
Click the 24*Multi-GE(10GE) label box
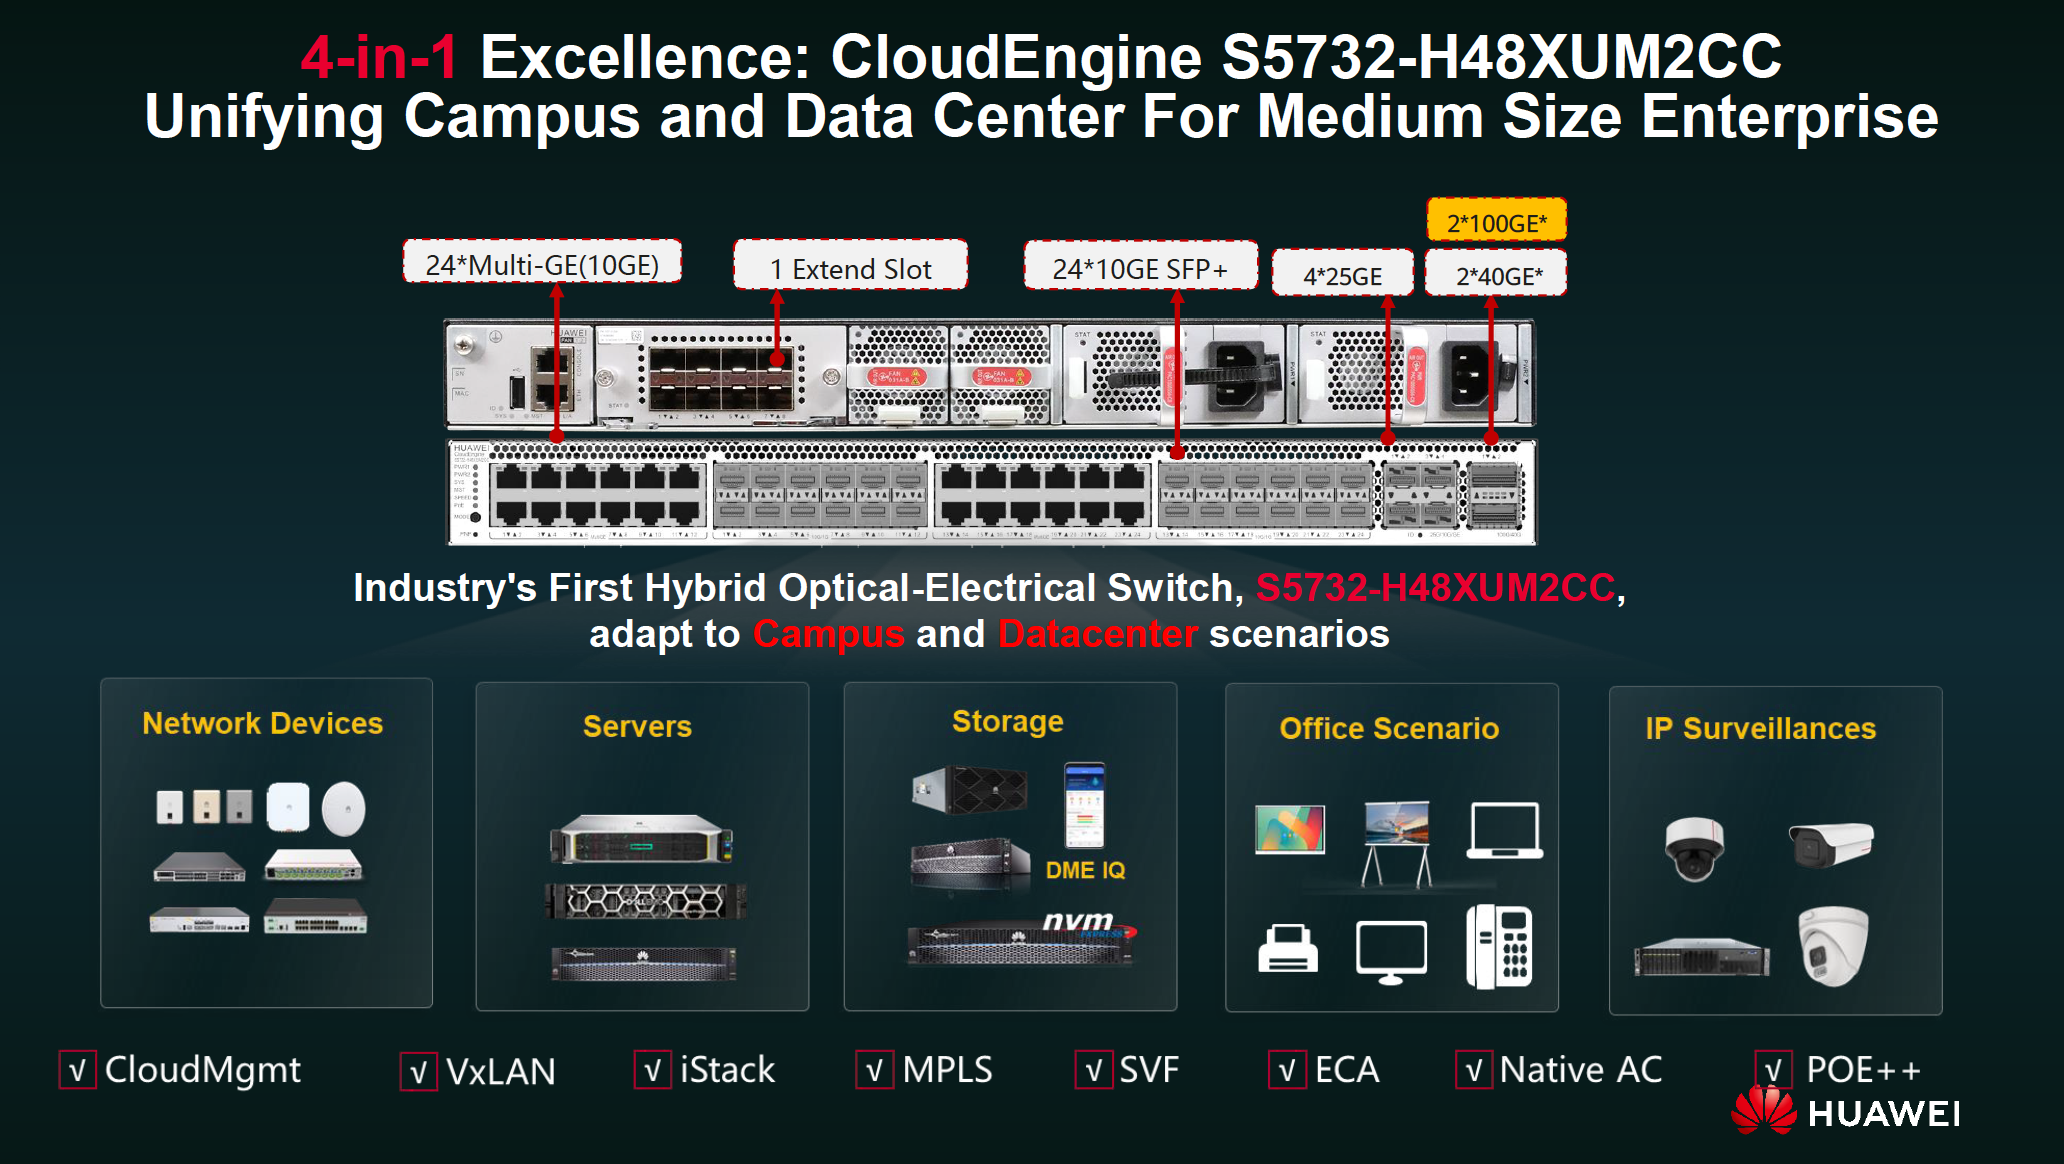coord(542,263)
